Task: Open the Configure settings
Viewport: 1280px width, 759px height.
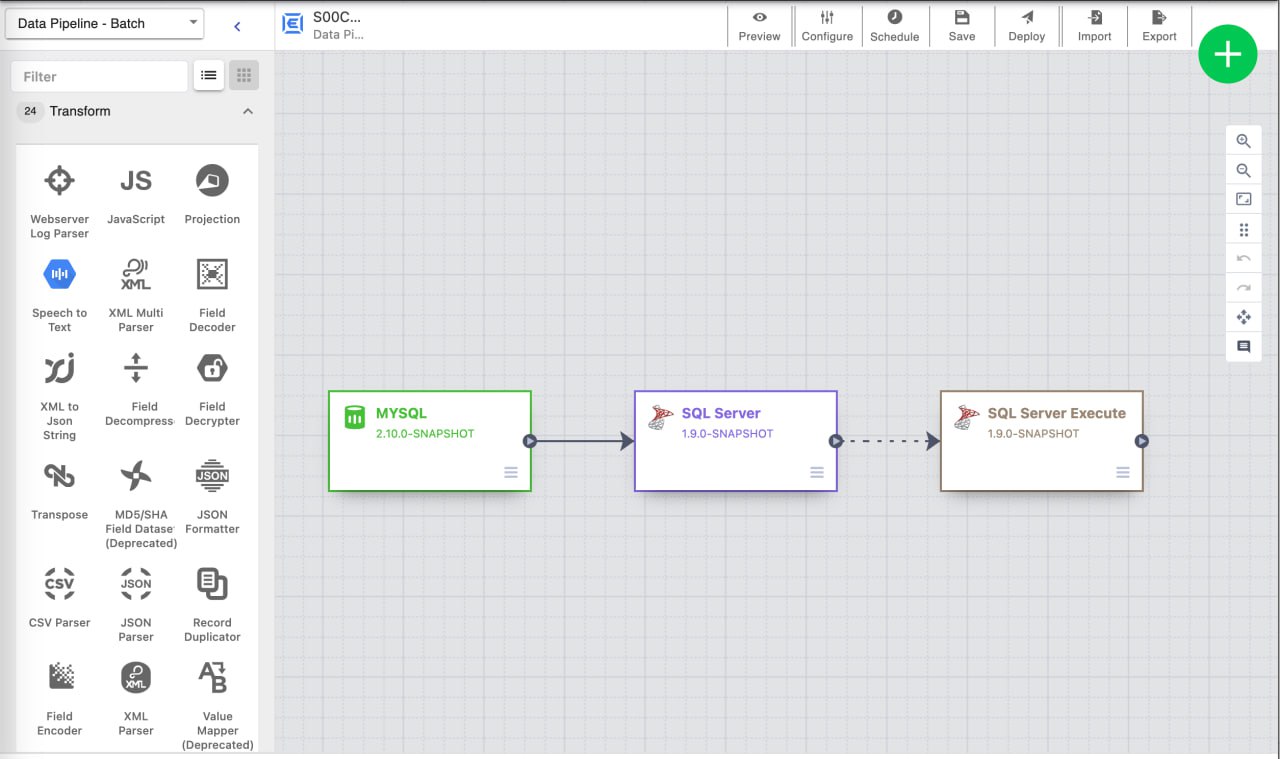Action: pyautogui.click(x=827, y=26)
